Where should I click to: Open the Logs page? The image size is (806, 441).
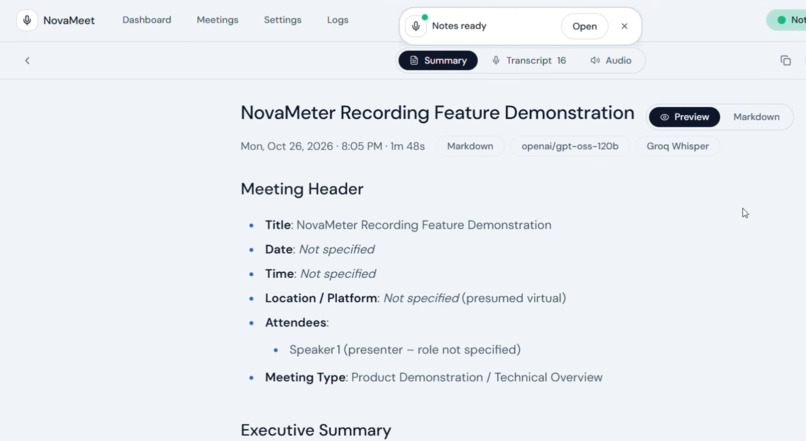(x=338, y=20)
